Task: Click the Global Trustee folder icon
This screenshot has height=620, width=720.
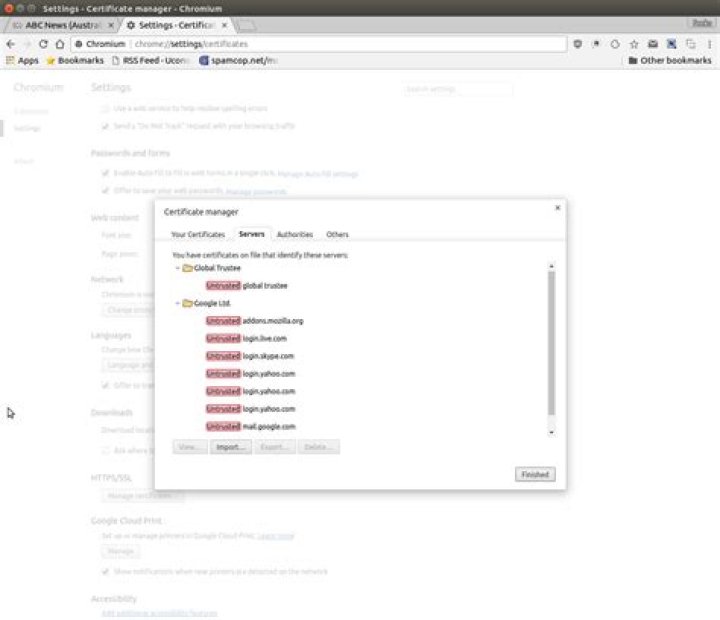Action: click(x=187, y=268)
